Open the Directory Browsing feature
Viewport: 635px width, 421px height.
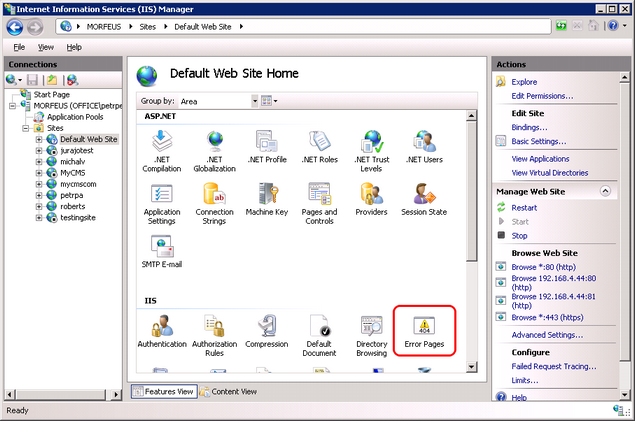pos(372,336)
